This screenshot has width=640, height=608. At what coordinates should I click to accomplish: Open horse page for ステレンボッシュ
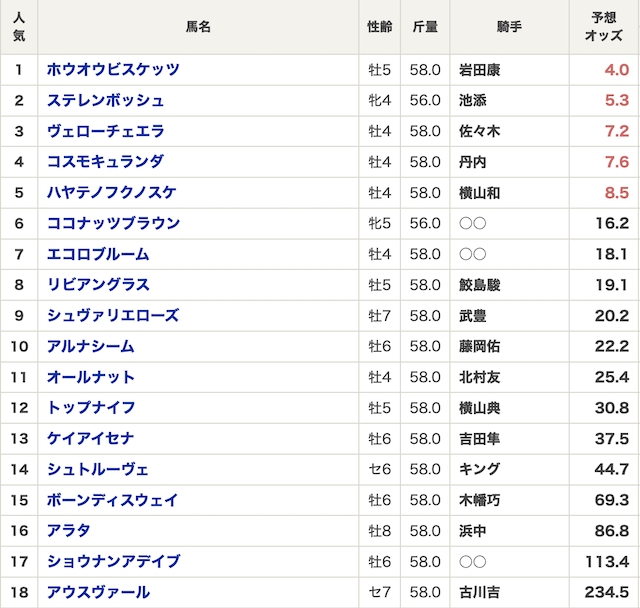point(106,100)
